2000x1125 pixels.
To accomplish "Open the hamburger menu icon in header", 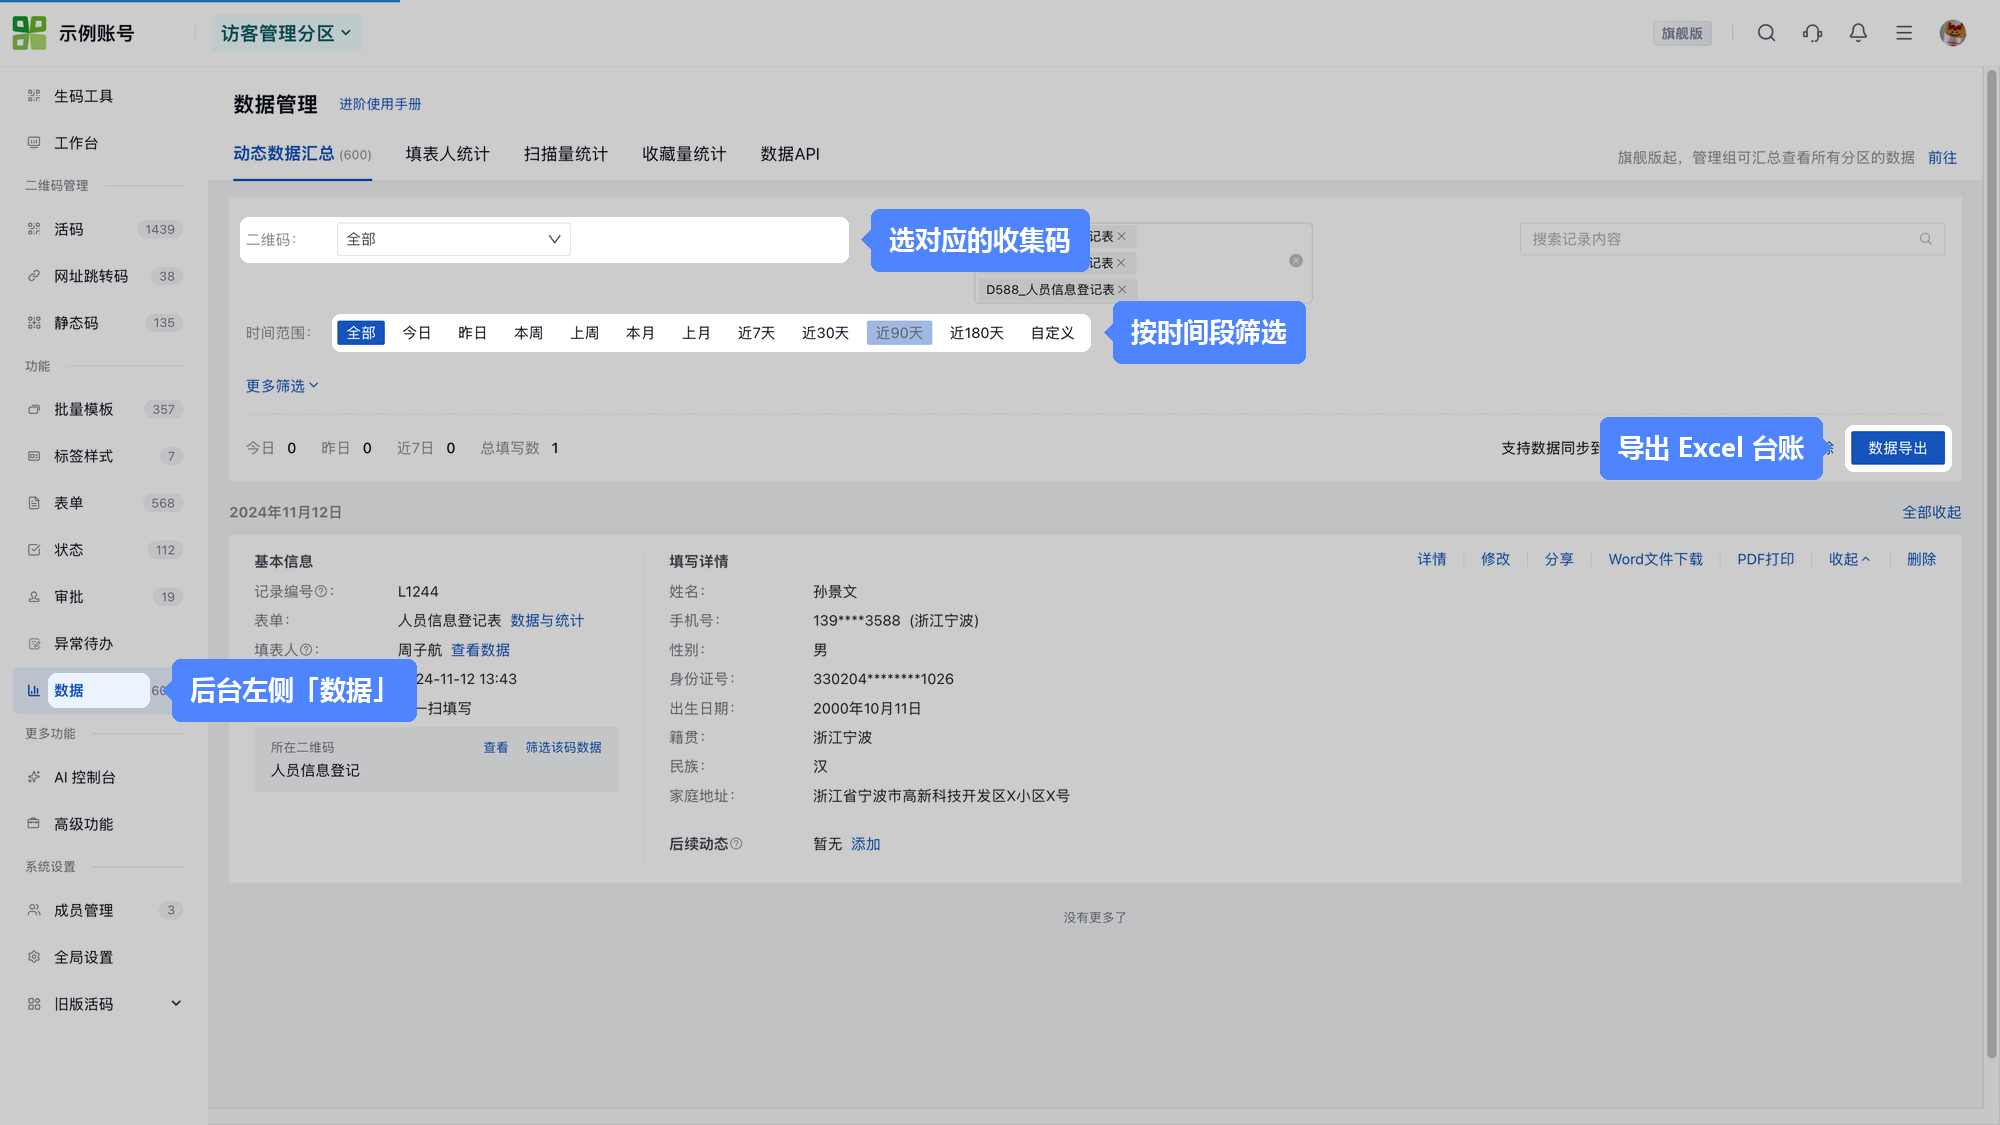I will [1904, 33].
